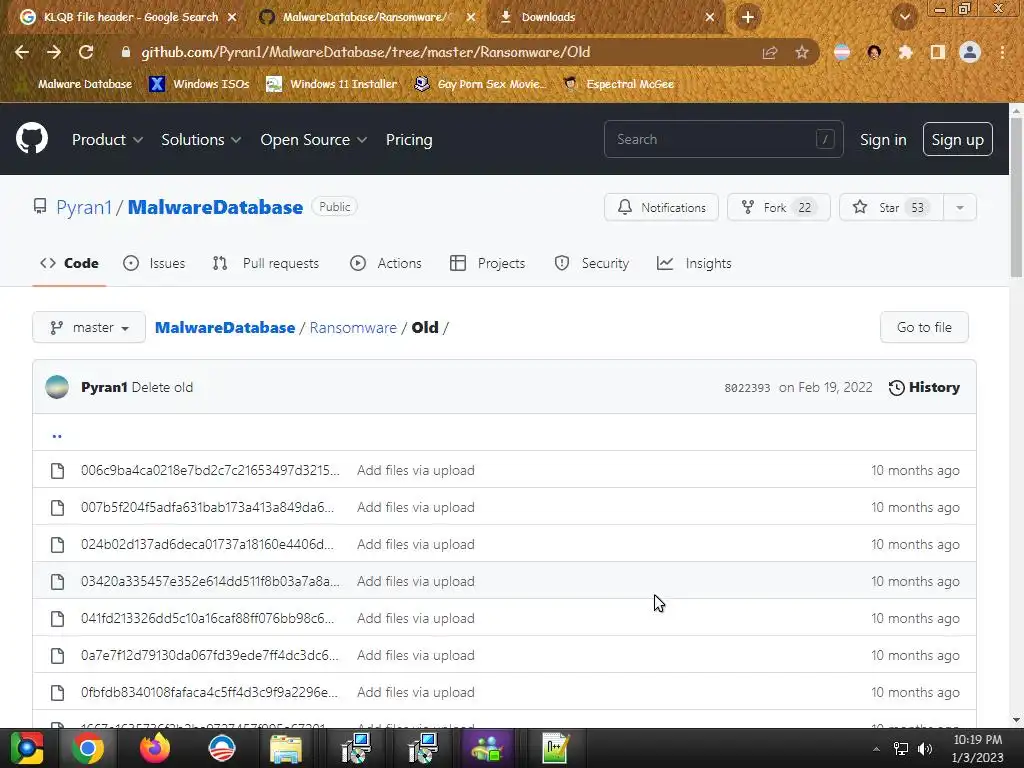Open the file explorer folder in taskbar

pyautogui.click(x=286, y=748)
